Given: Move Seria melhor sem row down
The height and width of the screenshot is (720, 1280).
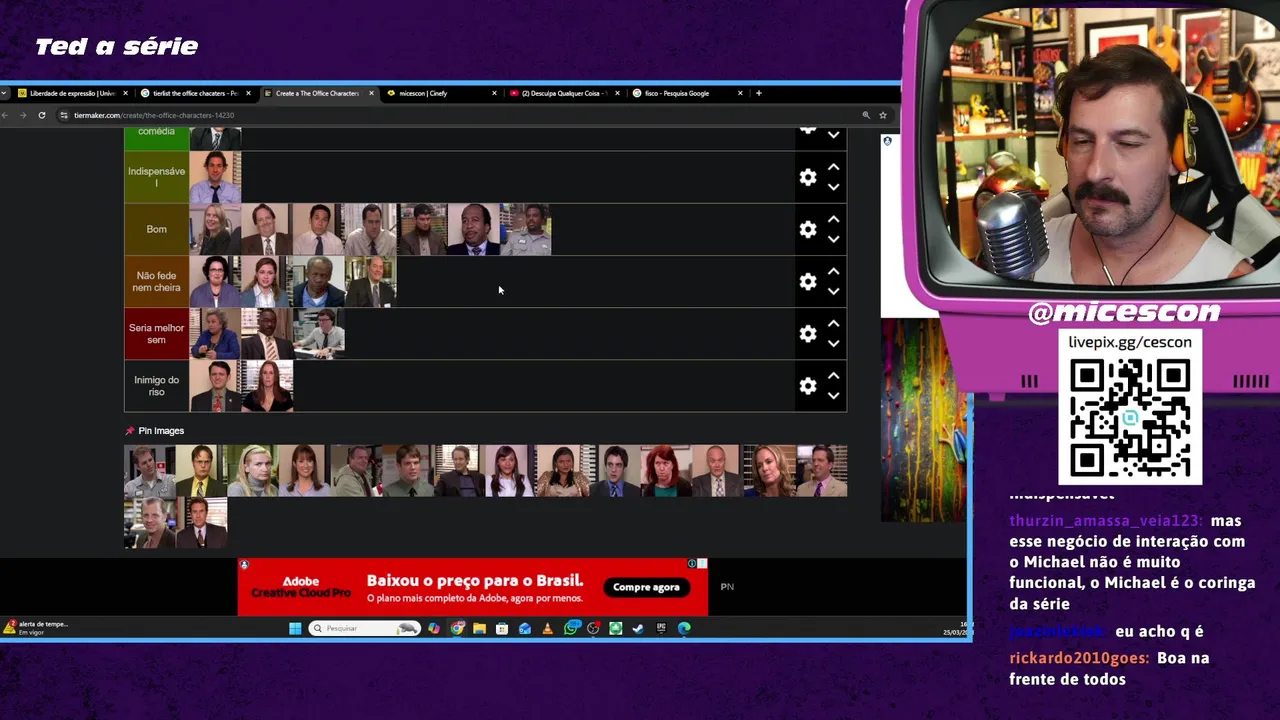Looking at the screenshot, I should point(833,343).
